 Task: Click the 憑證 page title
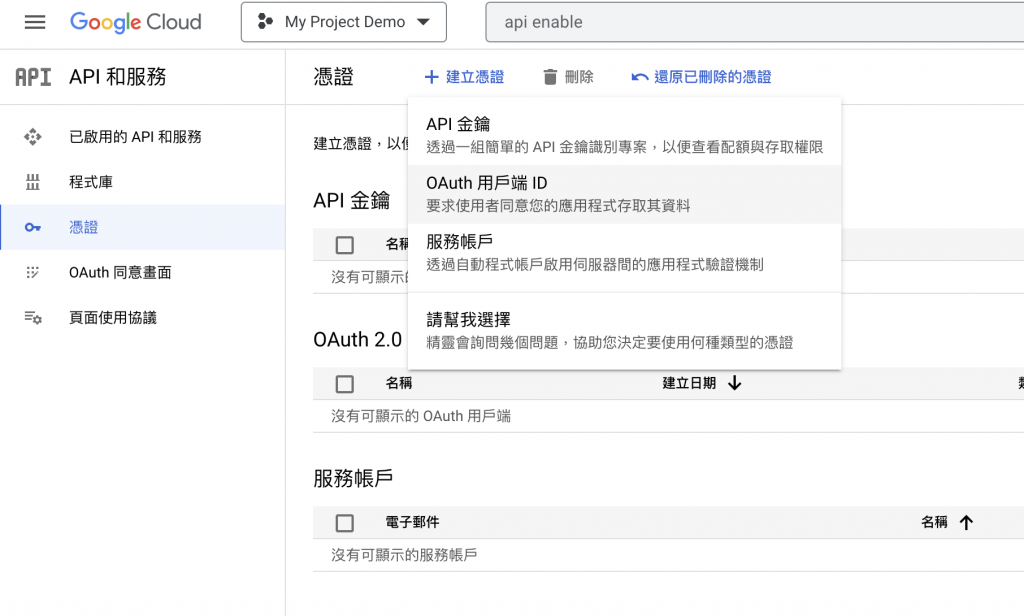tap(333, 77)
